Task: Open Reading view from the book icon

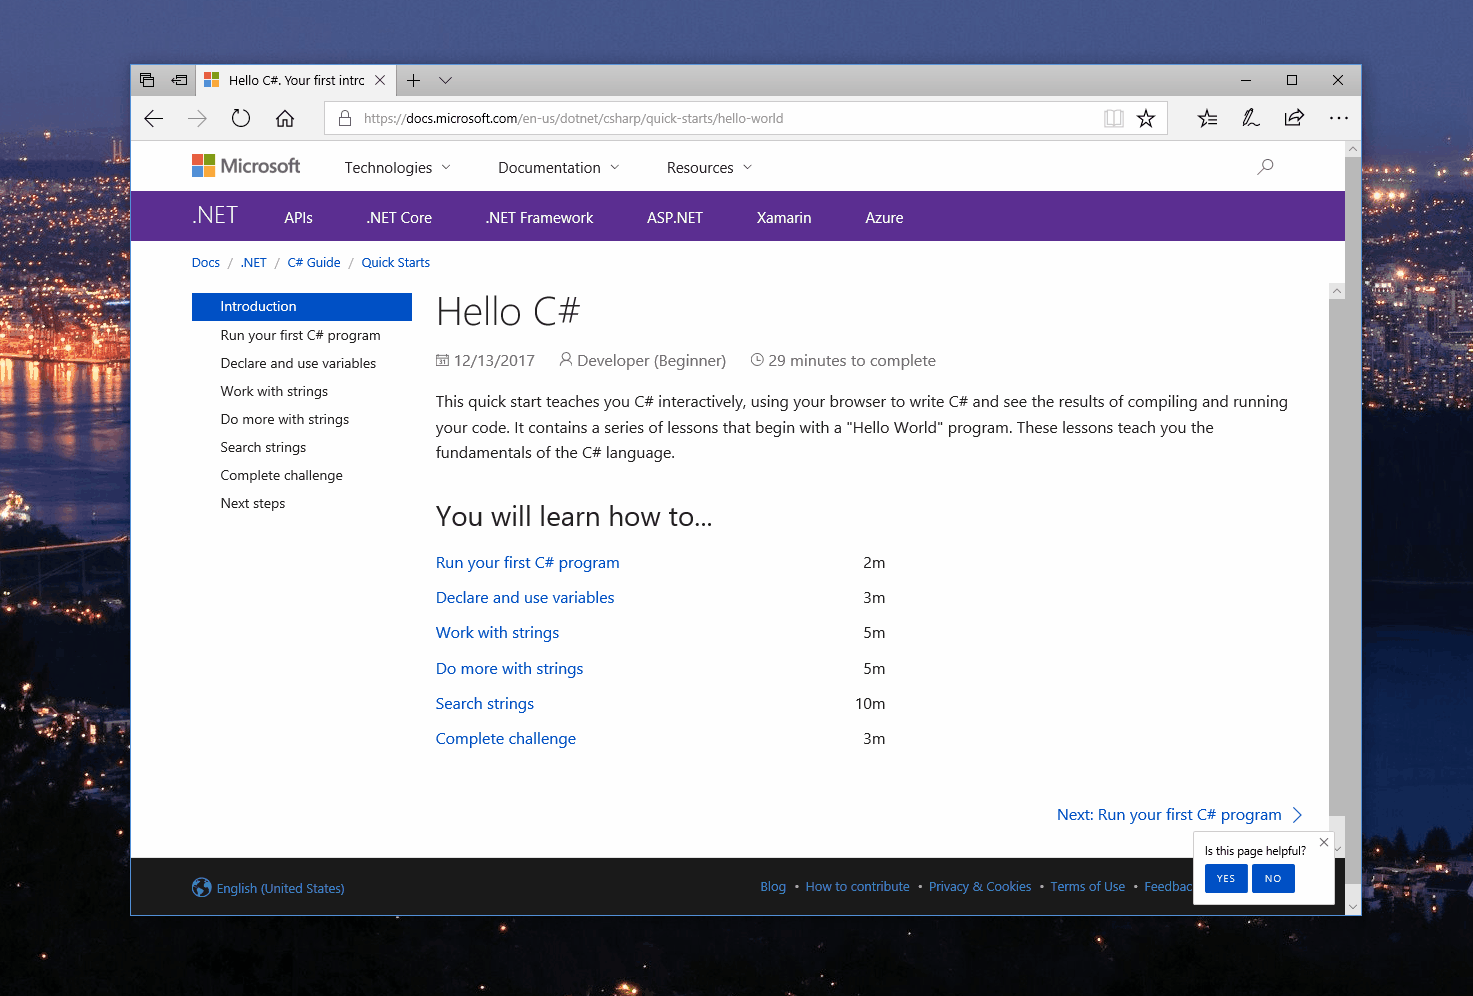Action: tap(1113, 119)
